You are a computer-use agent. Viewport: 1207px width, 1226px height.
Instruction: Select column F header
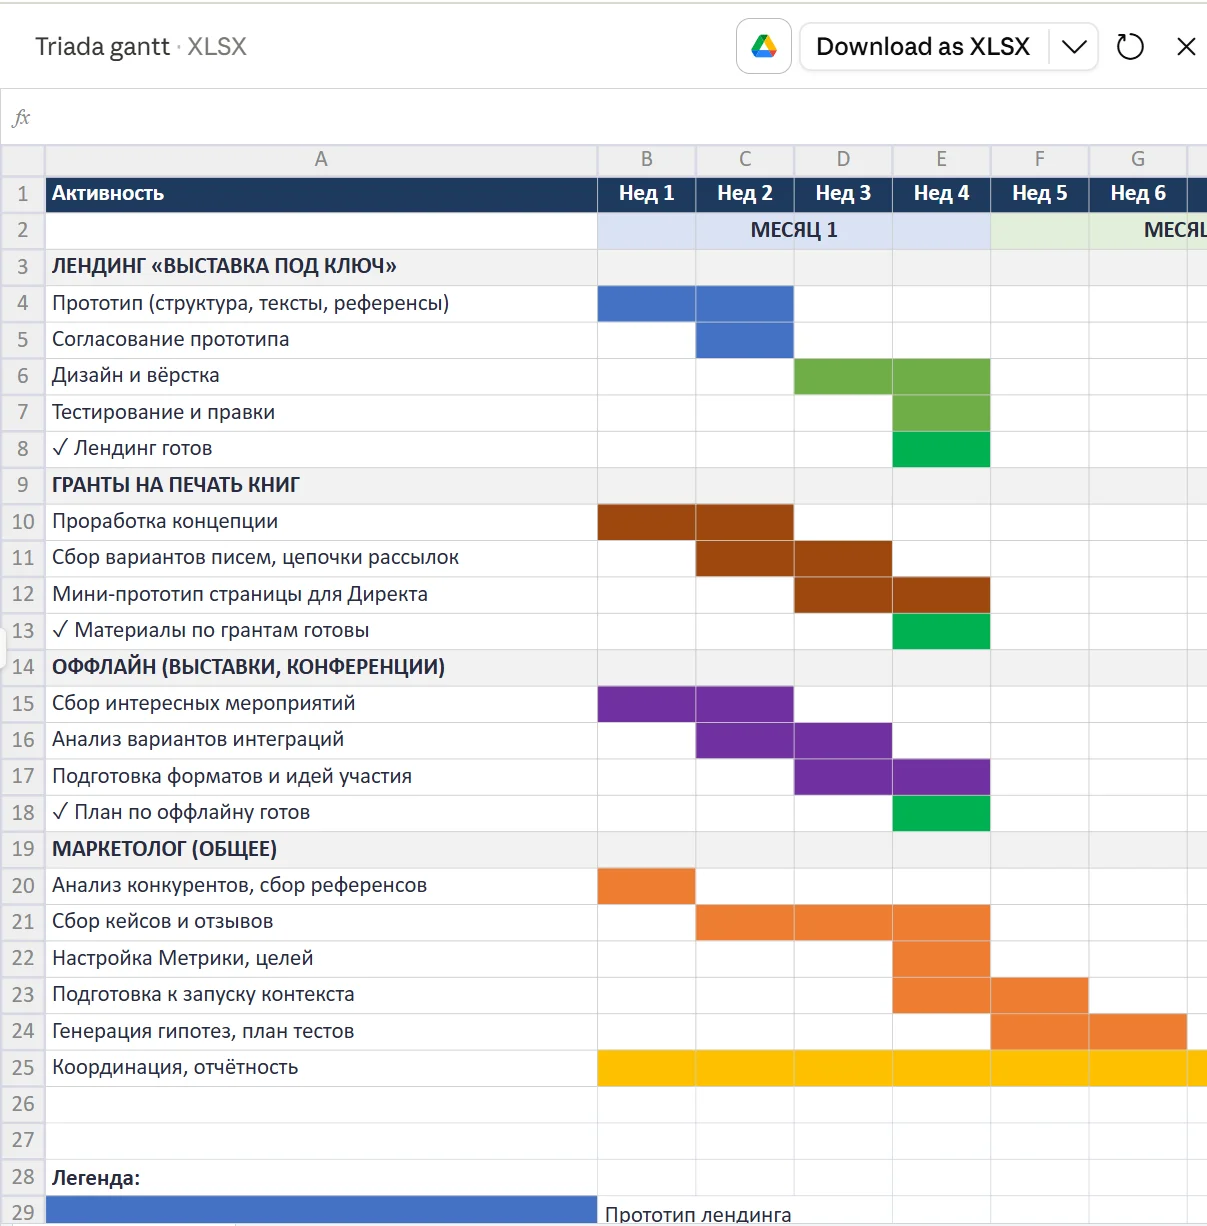click(1040, 159)
